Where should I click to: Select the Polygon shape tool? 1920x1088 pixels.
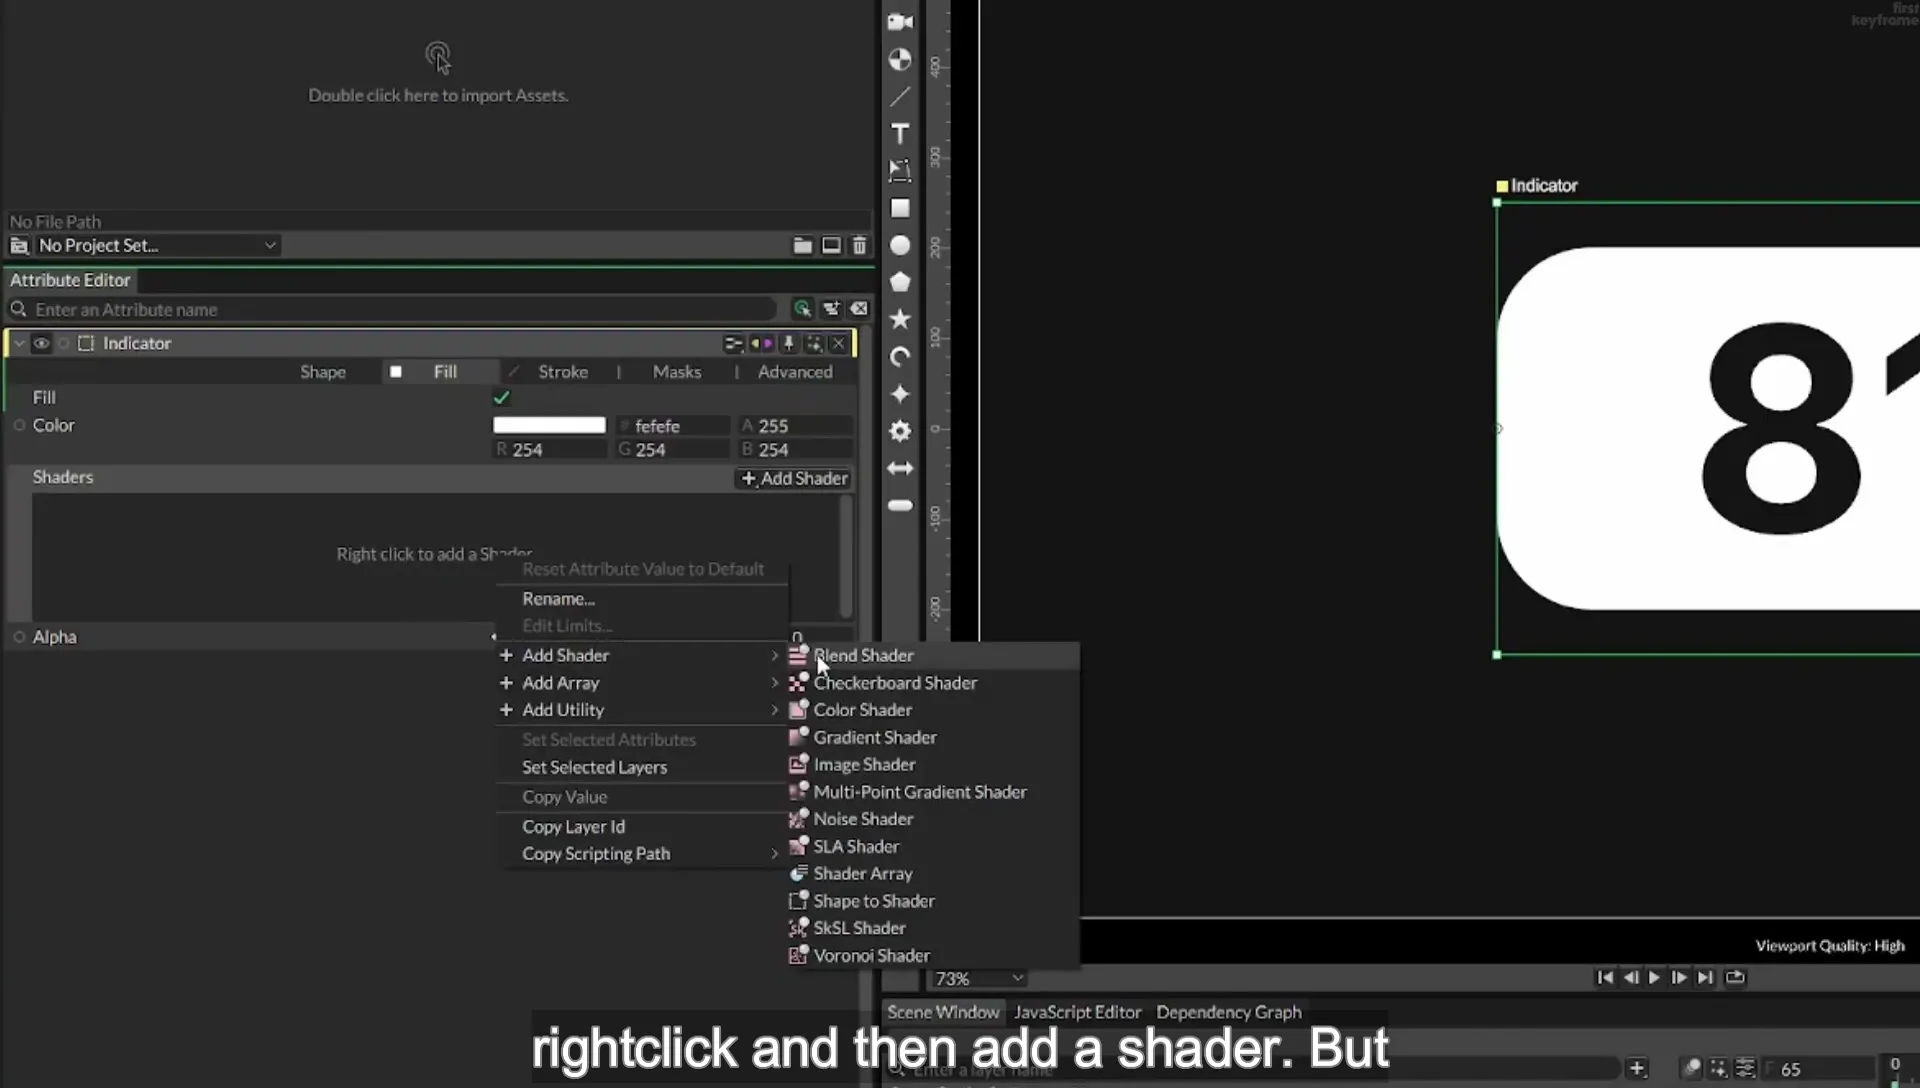(900, 282)
